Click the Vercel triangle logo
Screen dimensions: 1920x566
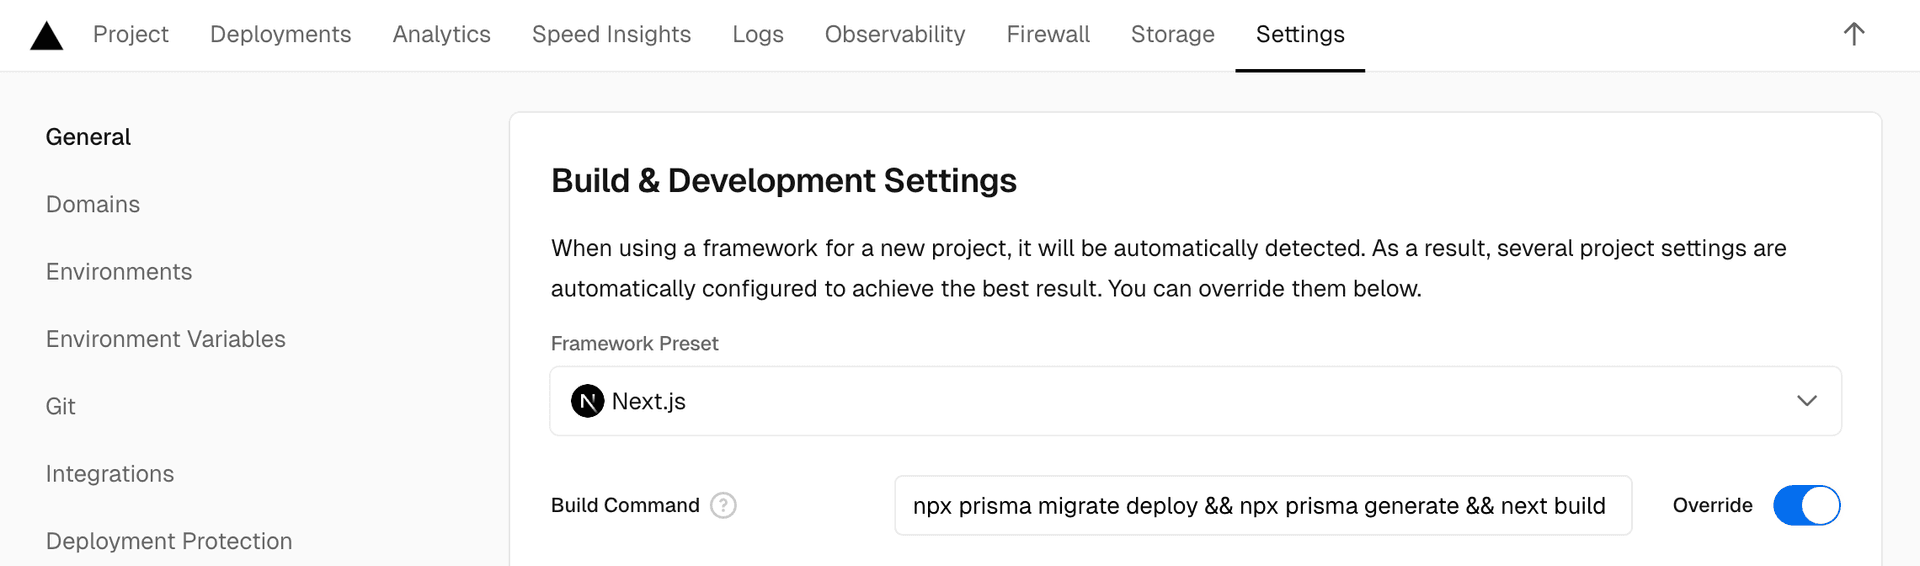[46, 36]
